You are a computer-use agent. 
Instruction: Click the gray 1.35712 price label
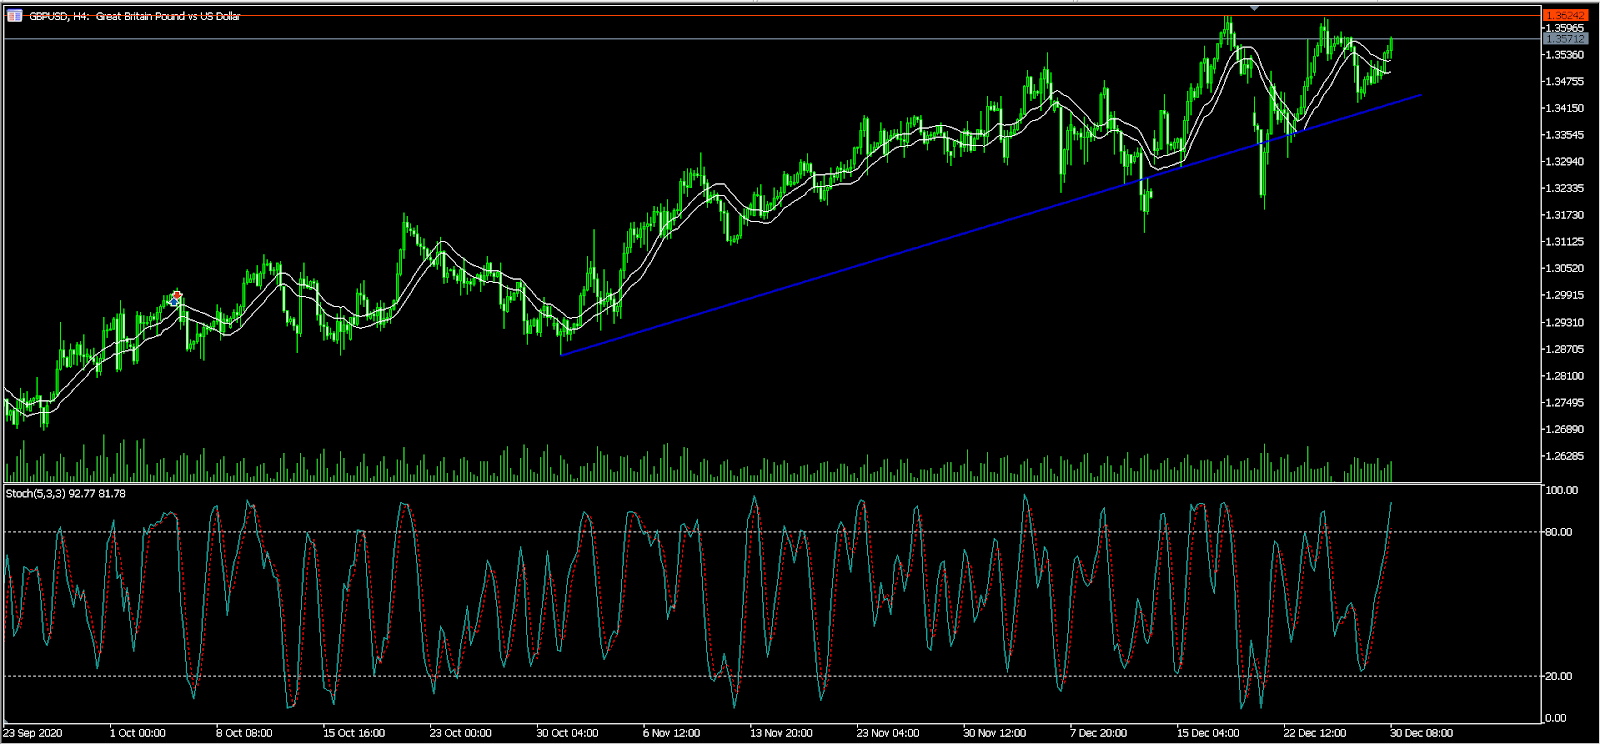point(1565,39)
